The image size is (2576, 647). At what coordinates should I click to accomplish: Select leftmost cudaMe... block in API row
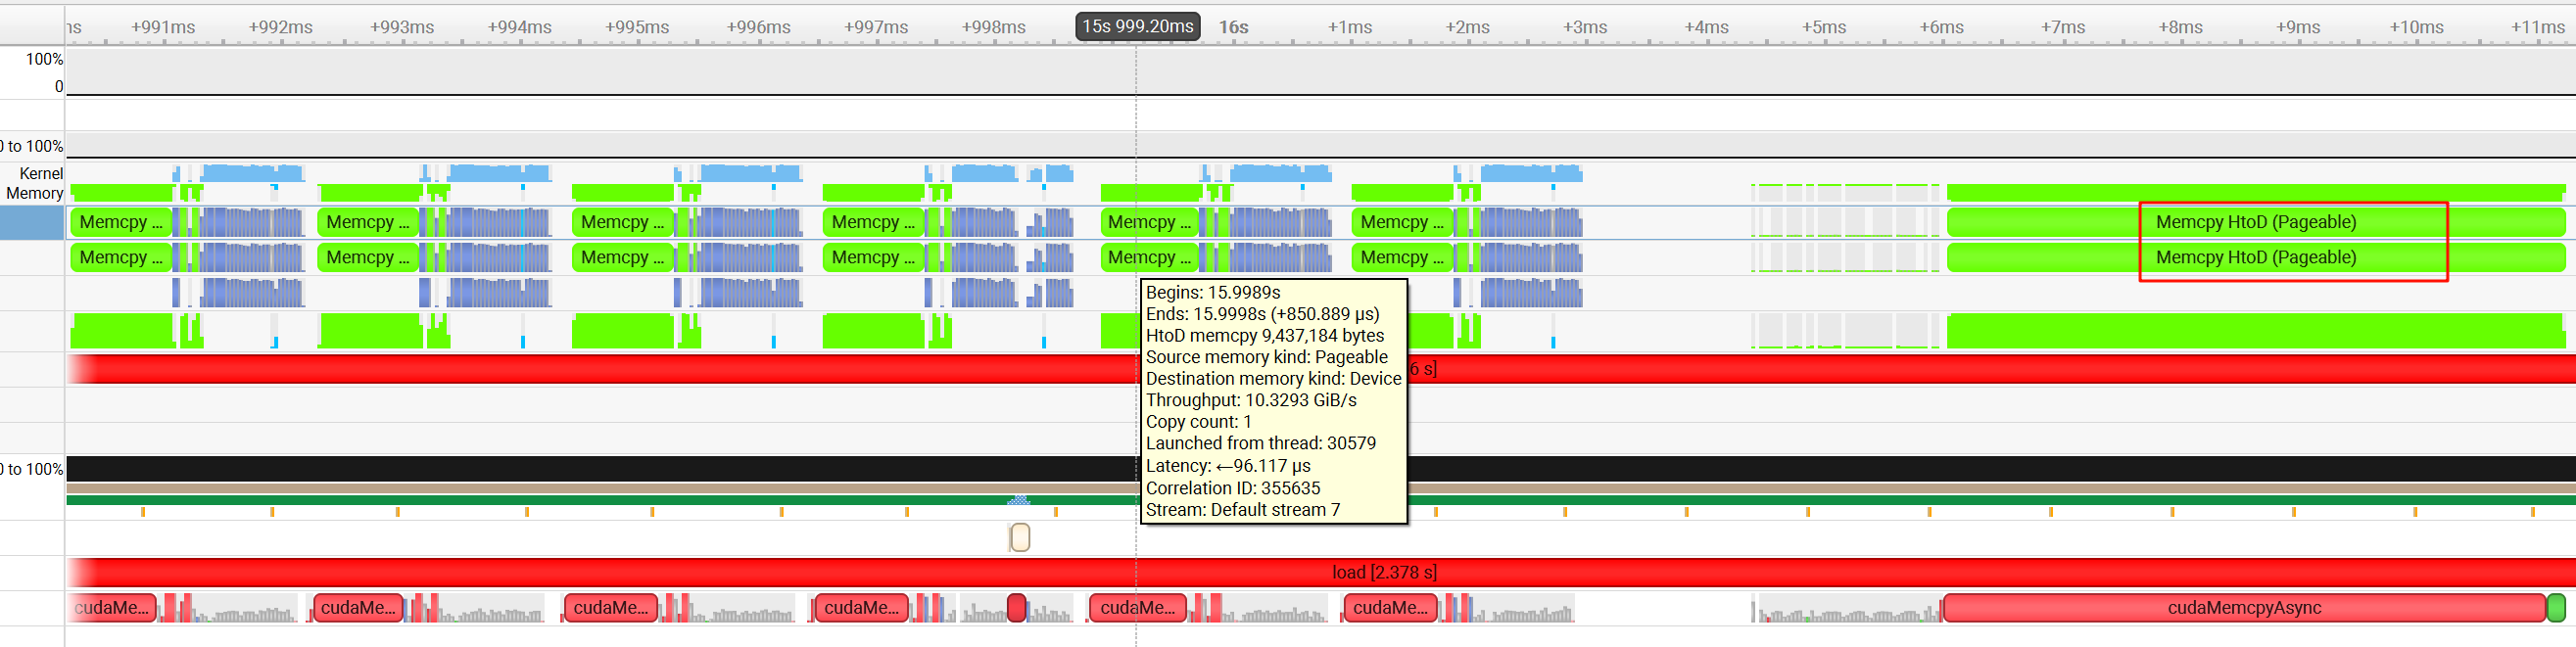click(x=112, y=608)
